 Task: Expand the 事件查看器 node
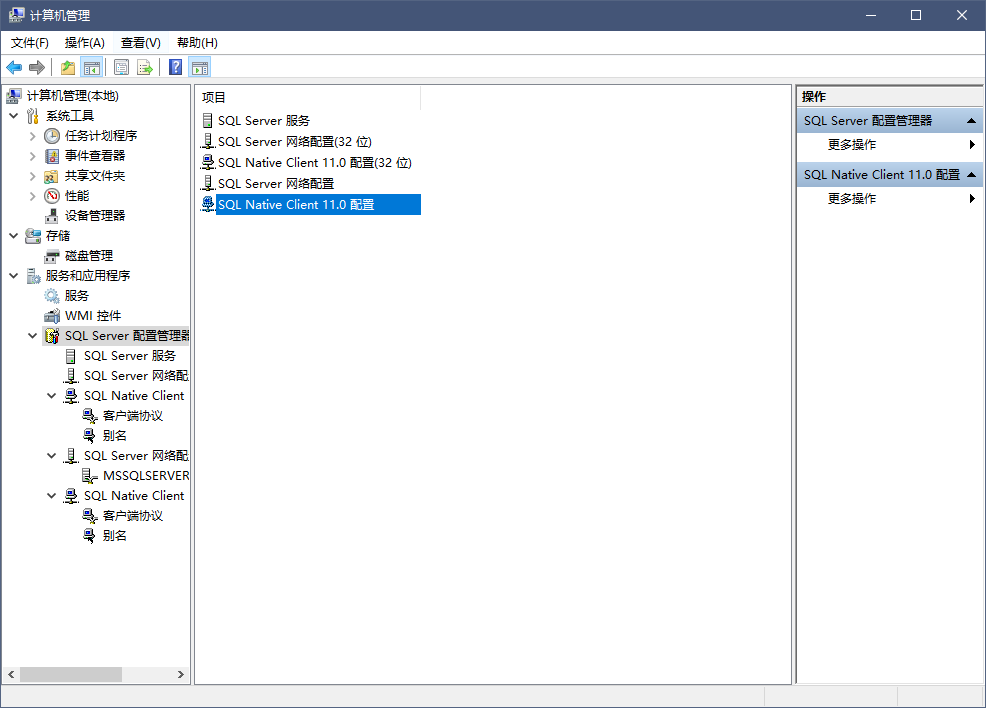point(33,156)
